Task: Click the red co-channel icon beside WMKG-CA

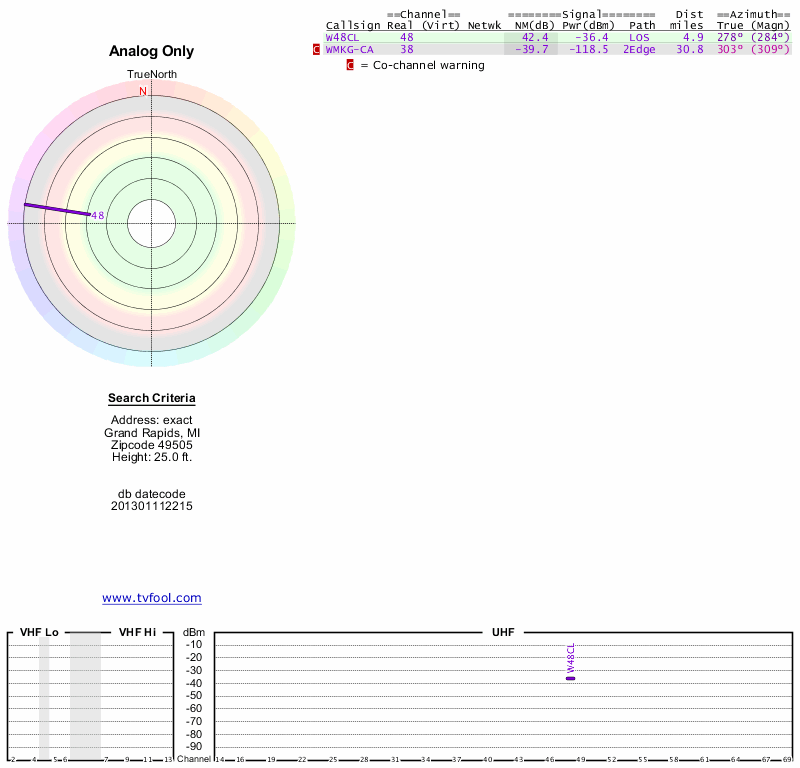Action: [x=317, y=49]
